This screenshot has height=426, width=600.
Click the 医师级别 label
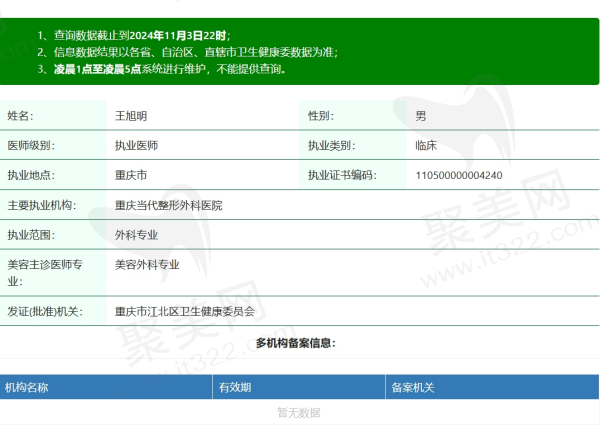pos(31,145)
